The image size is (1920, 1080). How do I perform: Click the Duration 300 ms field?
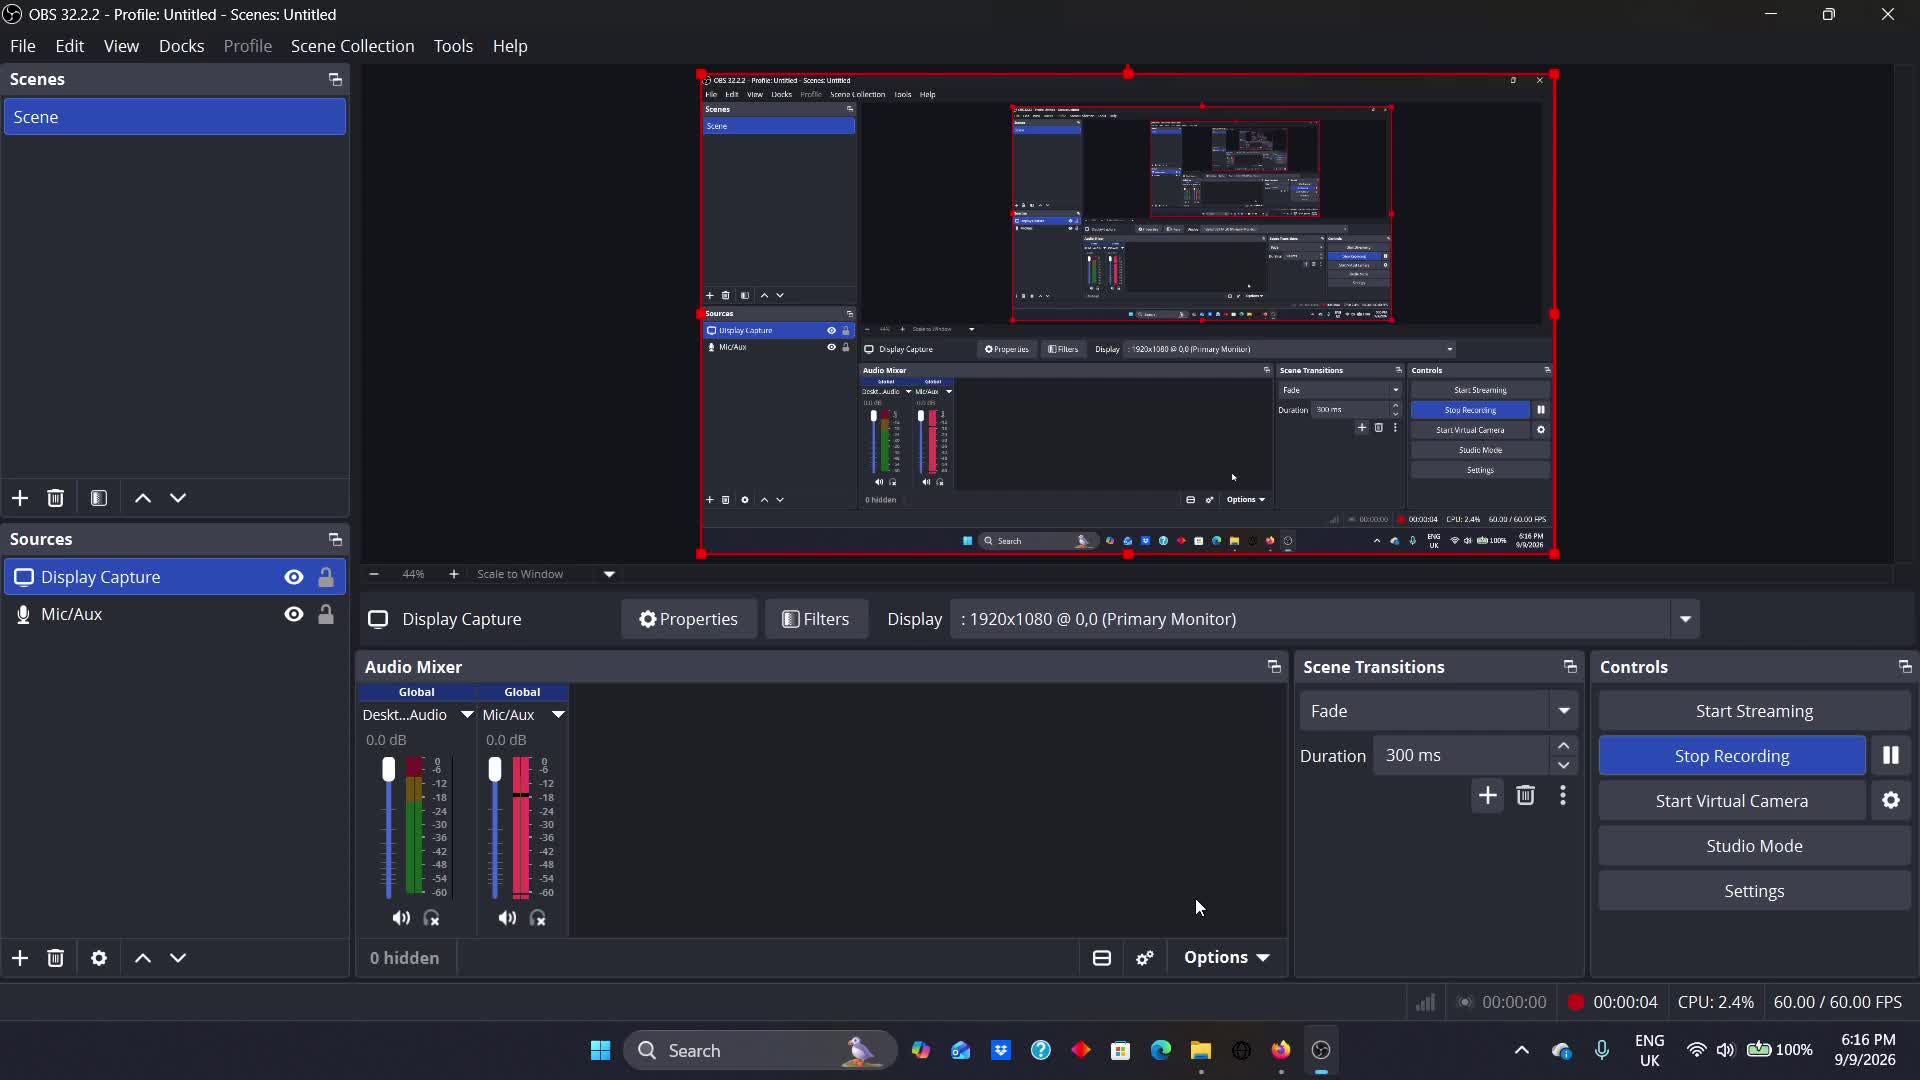point(1462,756)
